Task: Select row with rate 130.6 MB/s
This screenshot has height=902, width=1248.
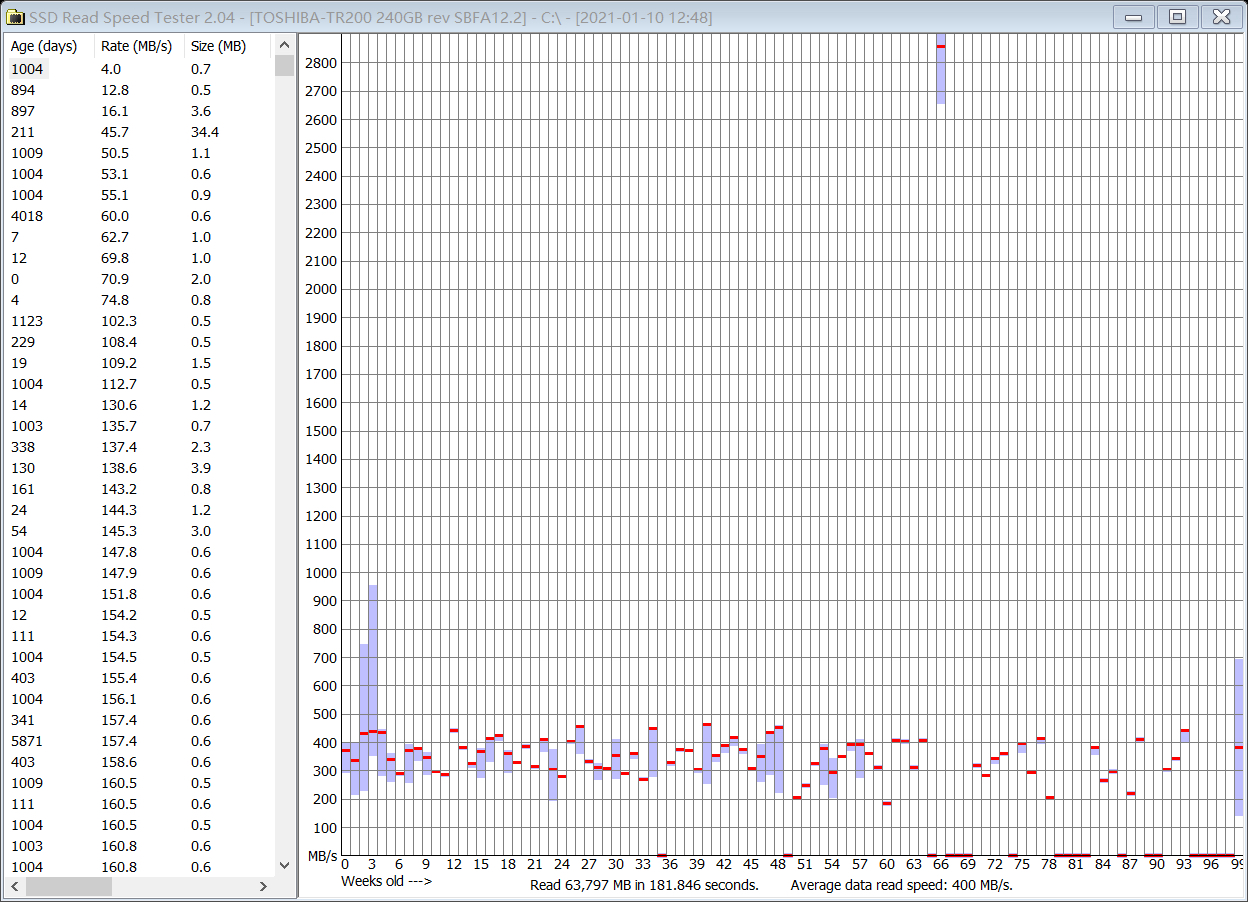Action: click(x=140, y=405)
